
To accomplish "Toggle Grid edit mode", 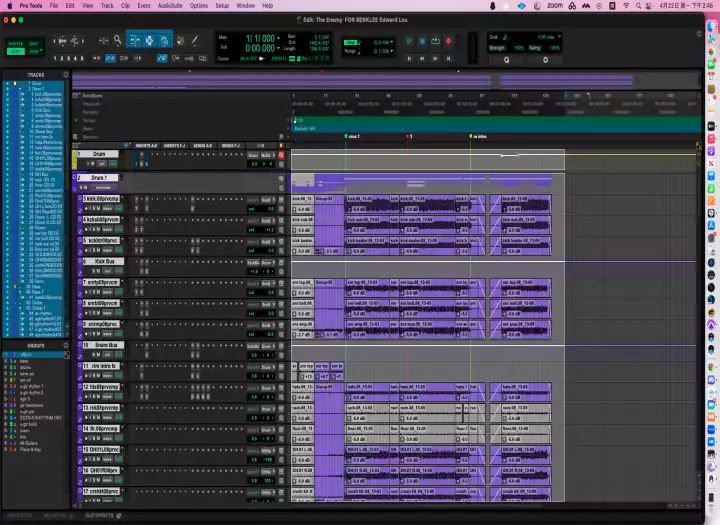I will [35, 51].
